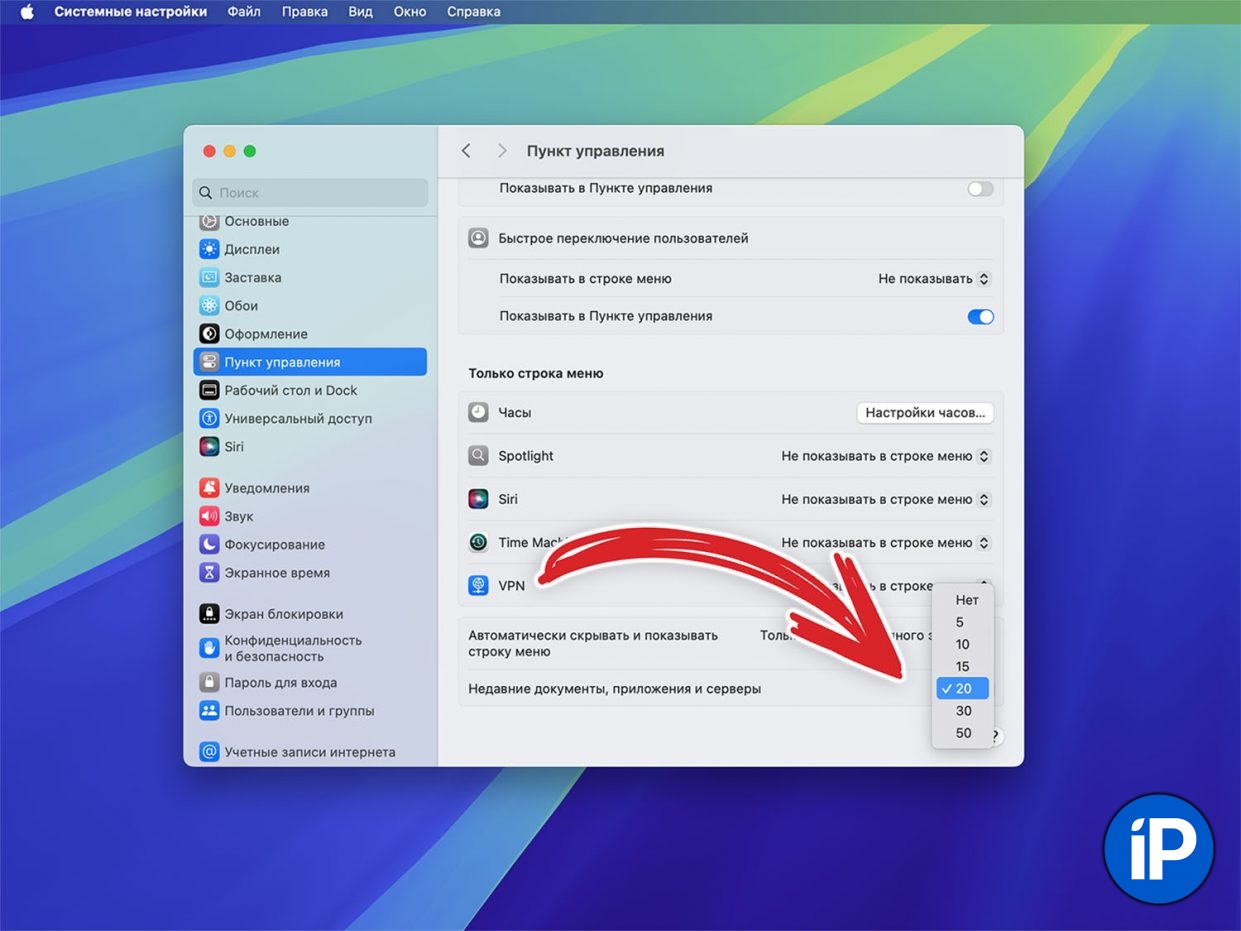
Task: Open the Вид menu in the menu bar
Action: pos(361,12)
